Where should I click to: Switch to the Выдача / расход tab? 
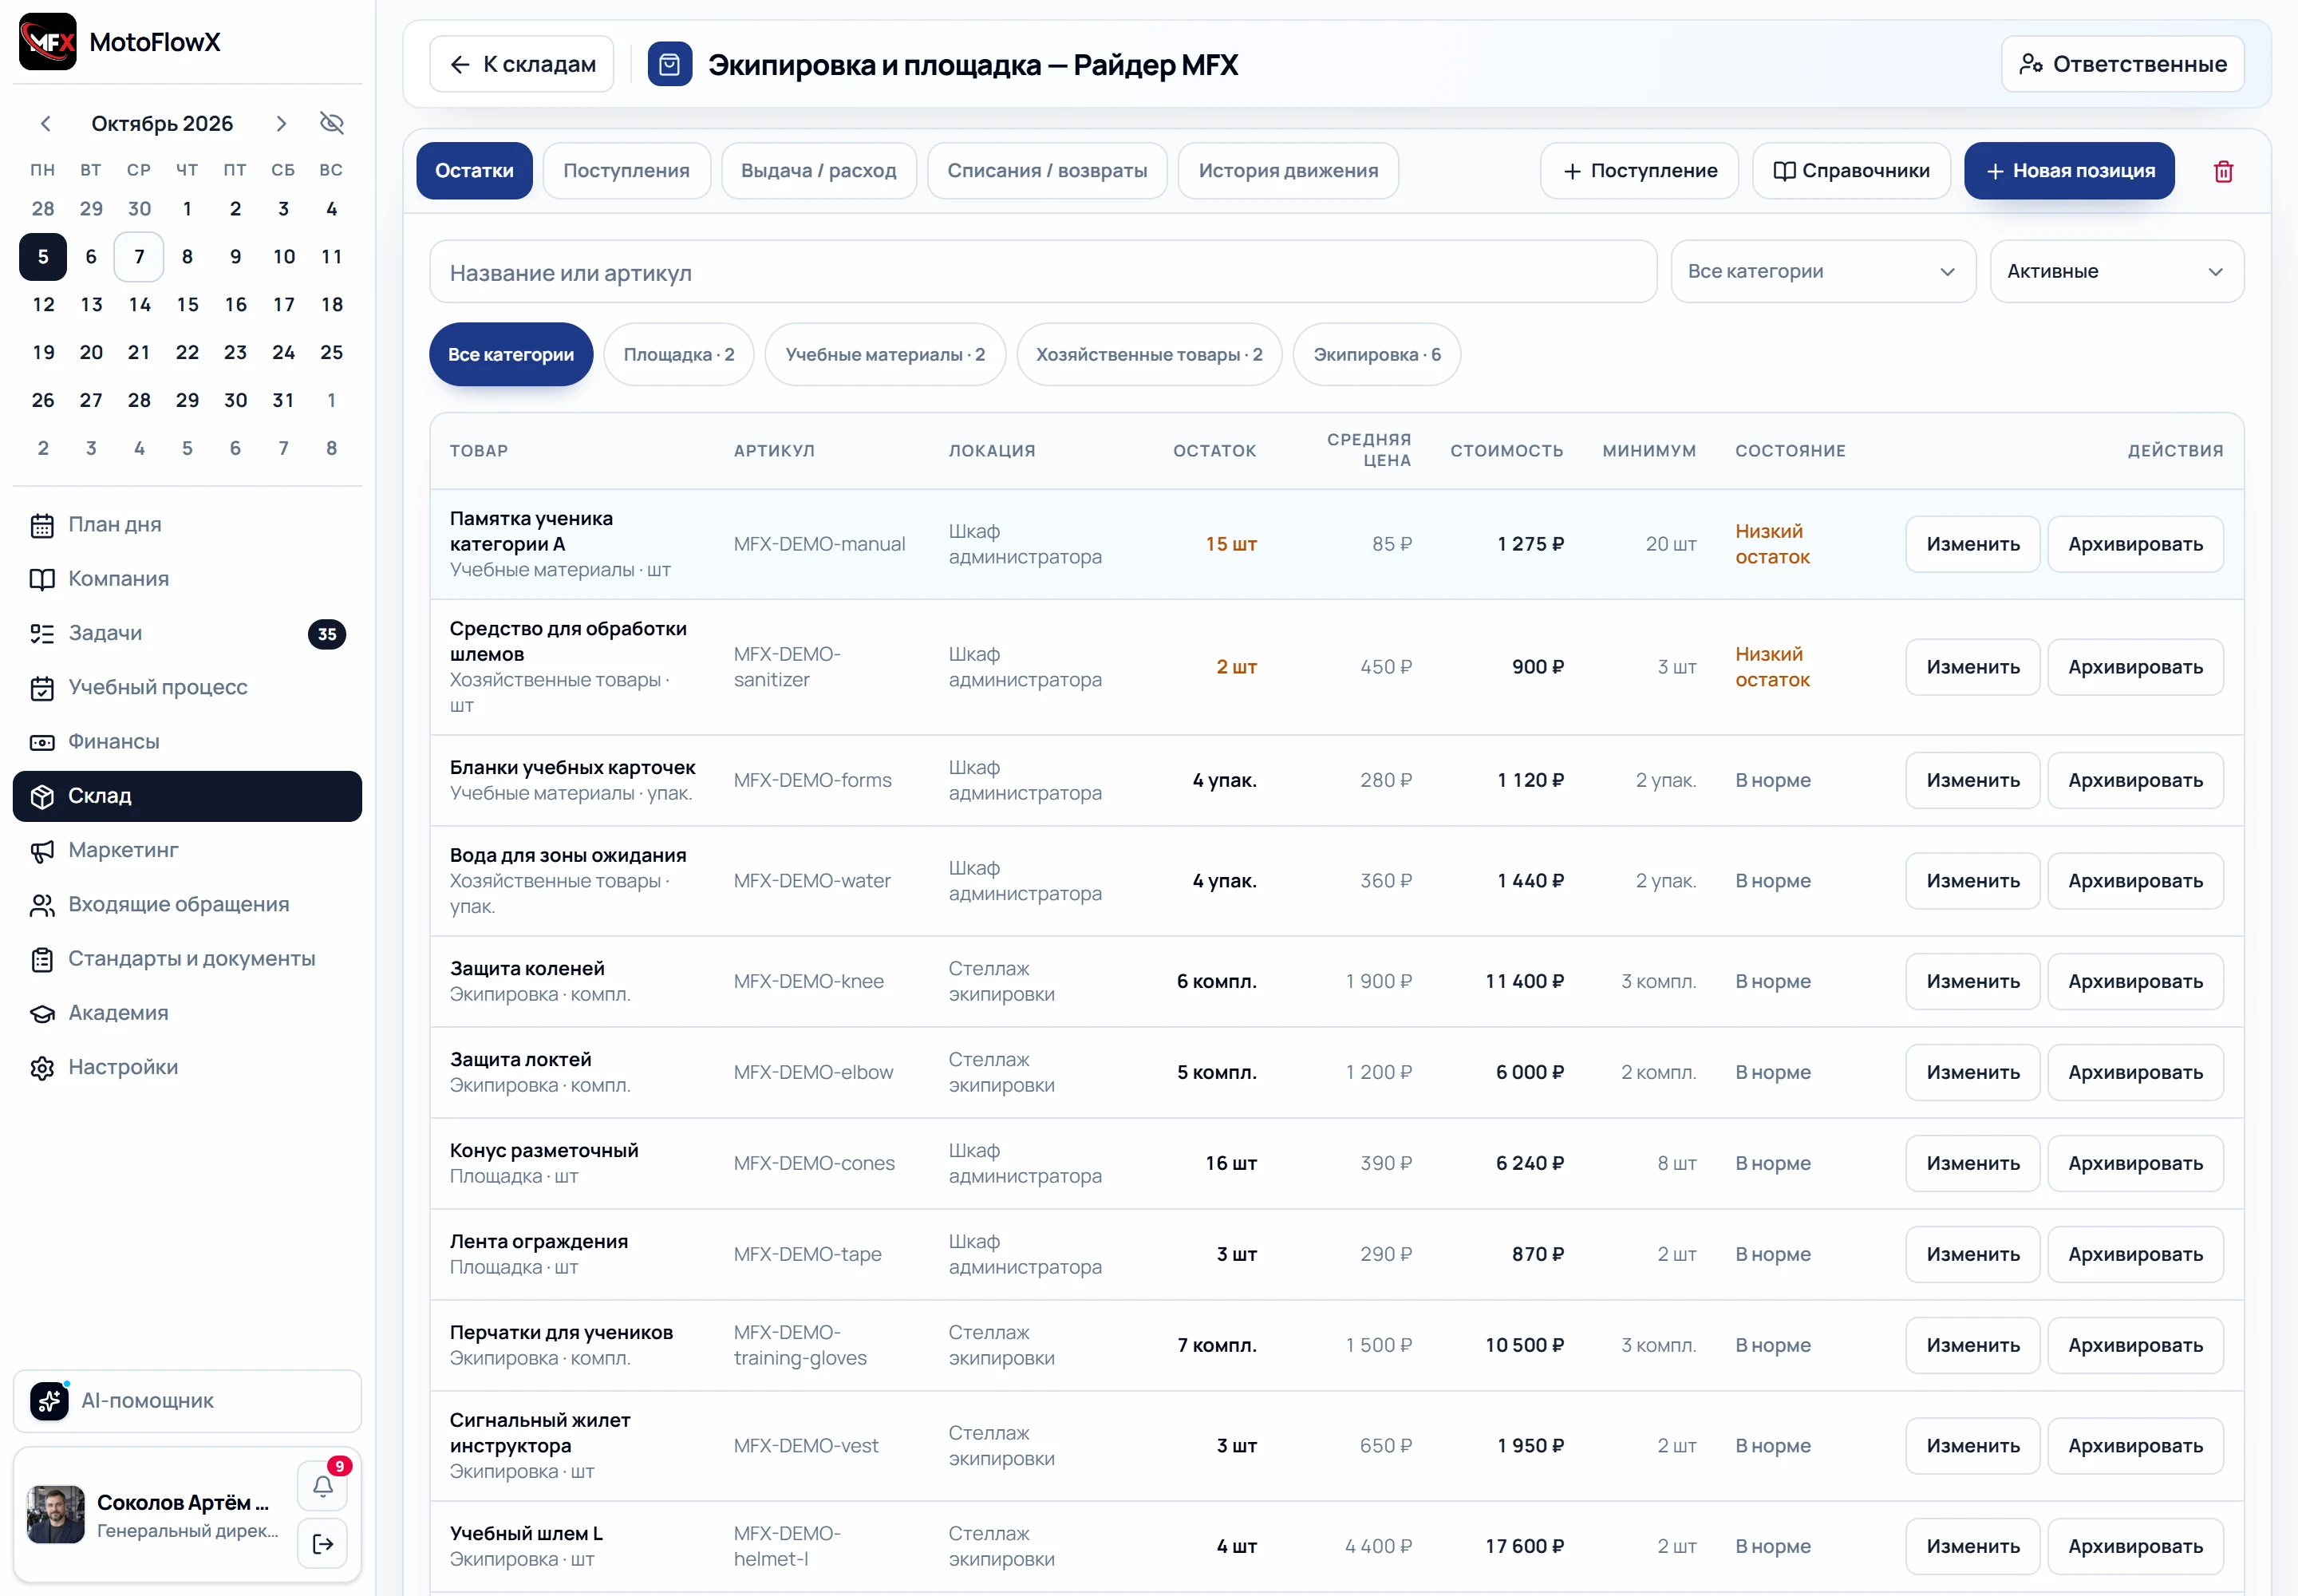pos(819,171)
